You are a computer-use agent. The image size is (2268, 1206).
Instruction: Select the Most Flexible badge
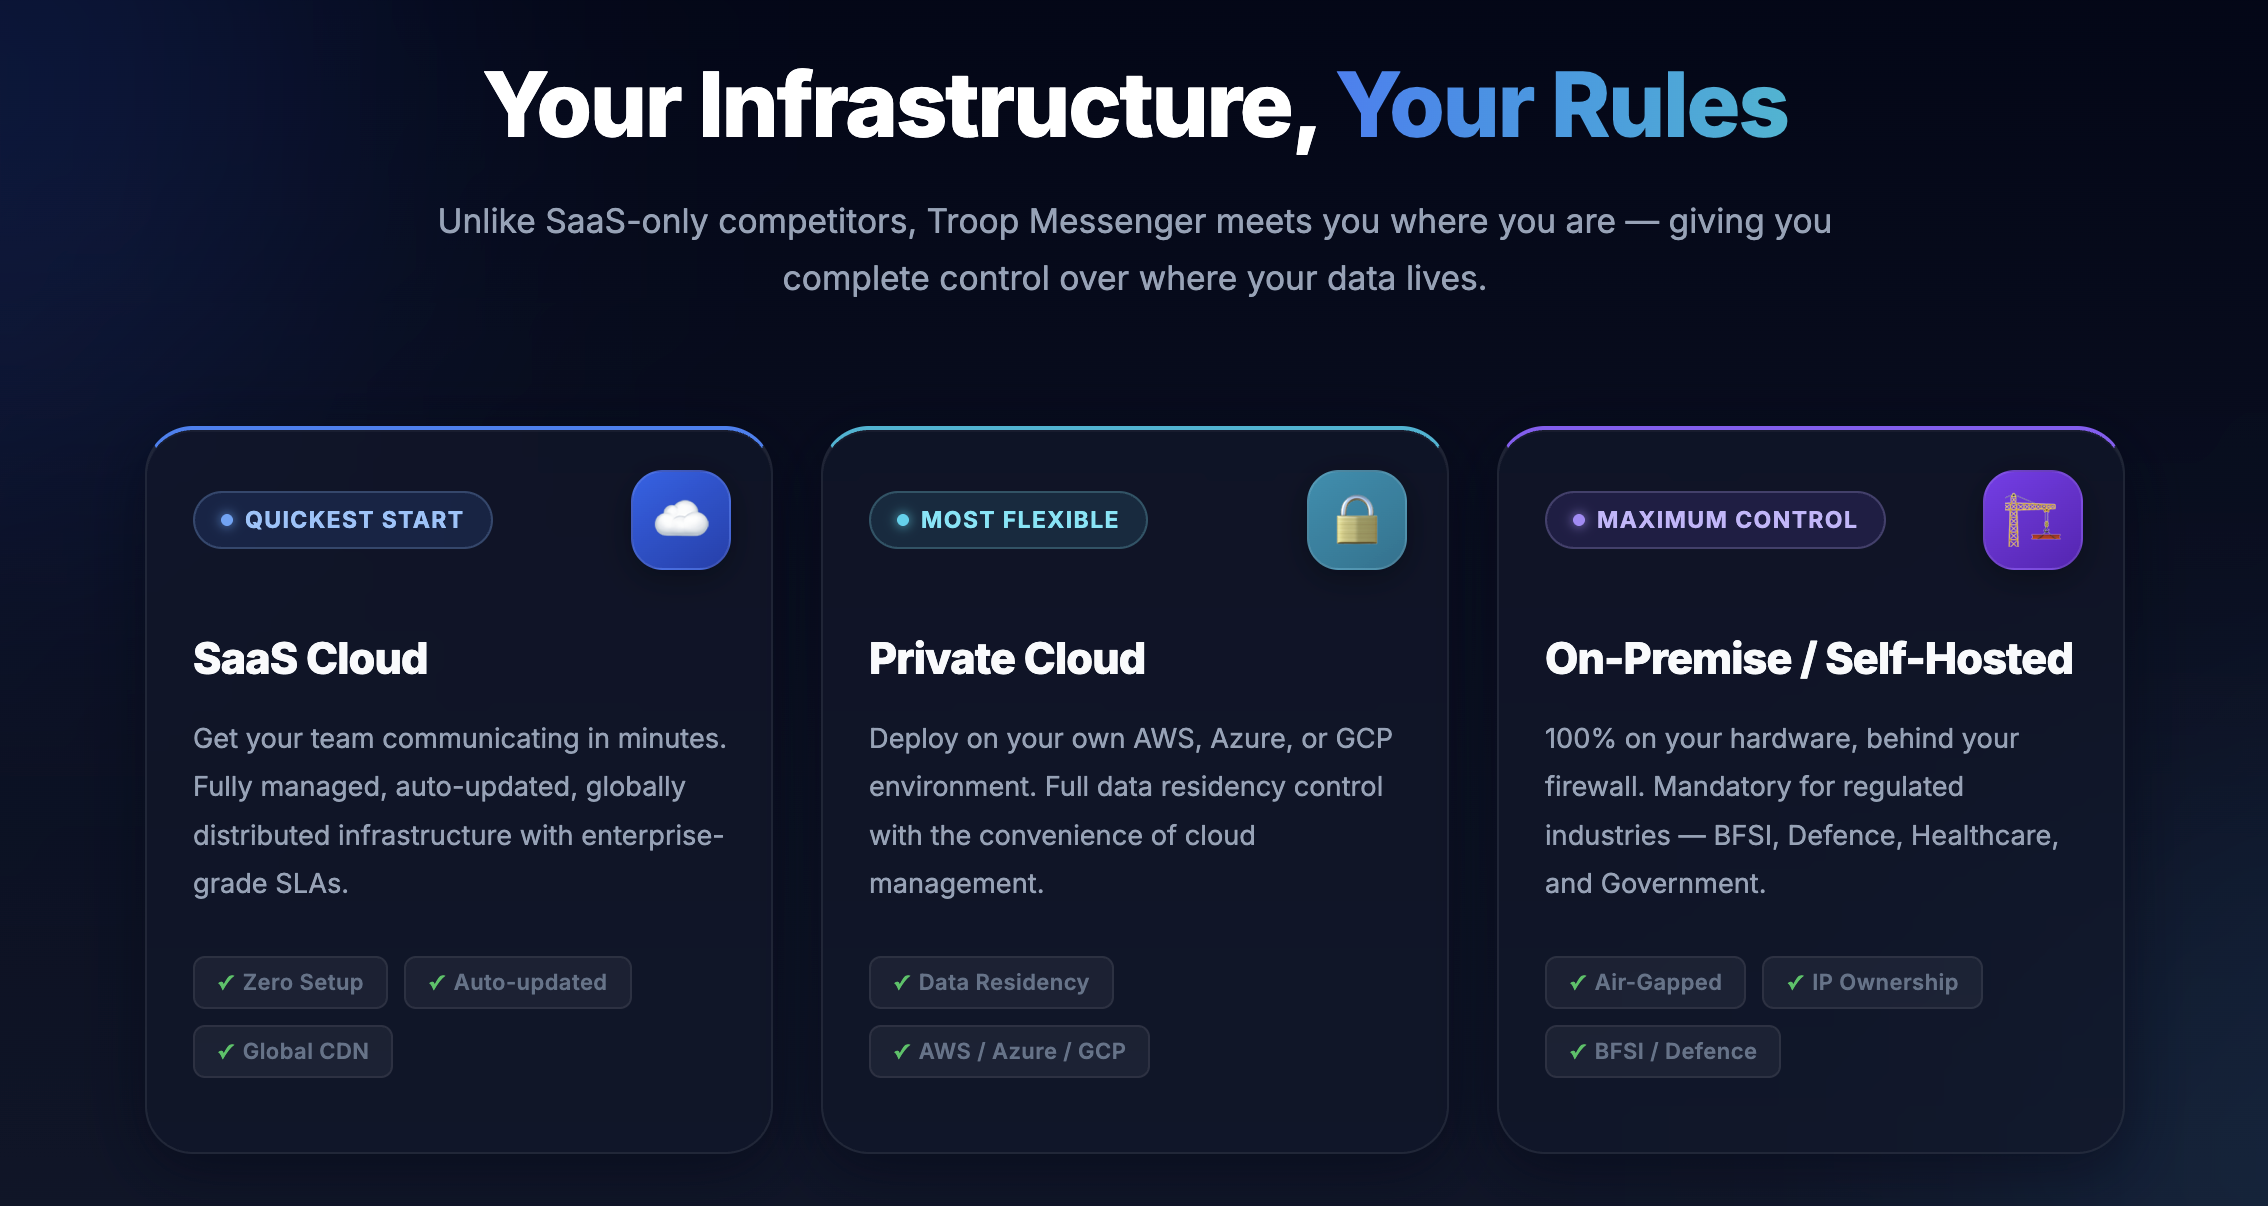tap(1008, 520)
